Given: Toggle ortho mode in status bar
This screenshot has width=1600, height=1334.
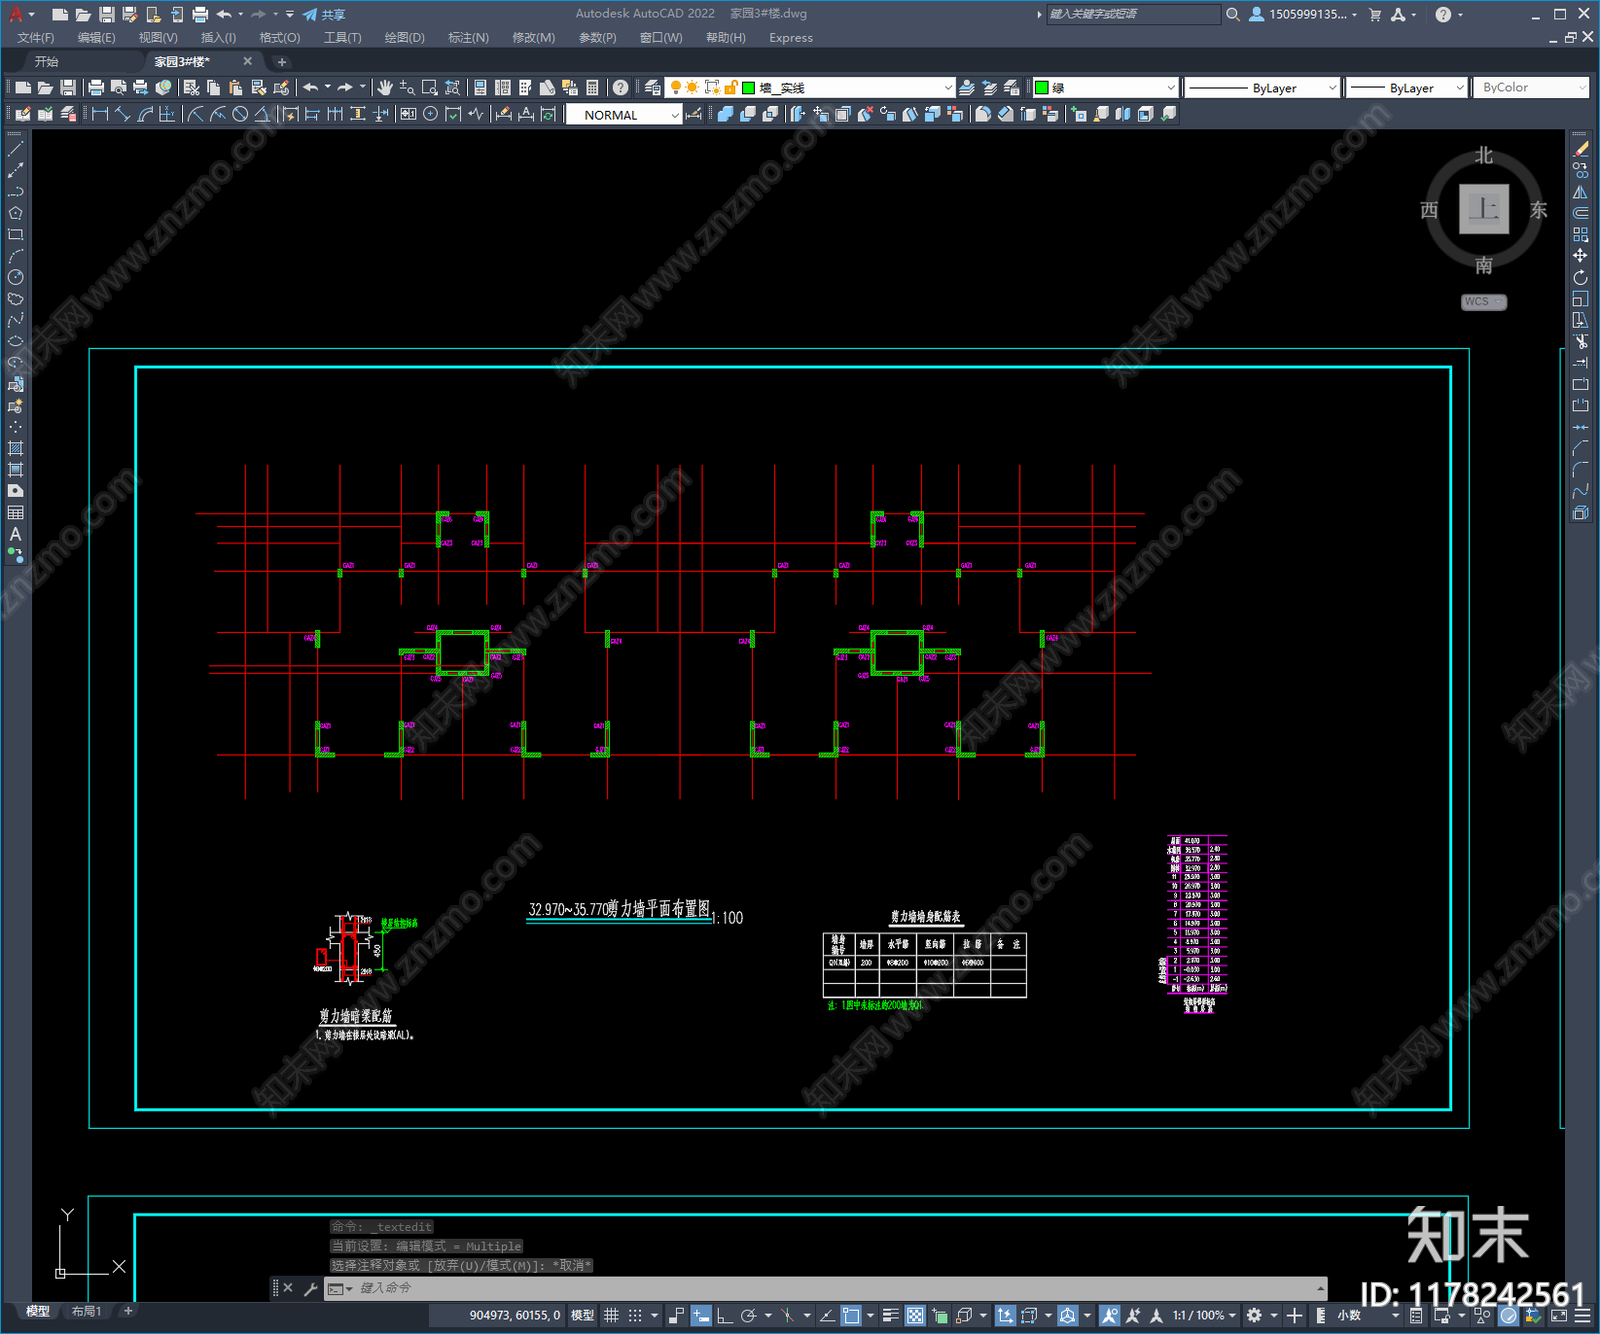Looking at the screenshot, I should point(725,1315).
